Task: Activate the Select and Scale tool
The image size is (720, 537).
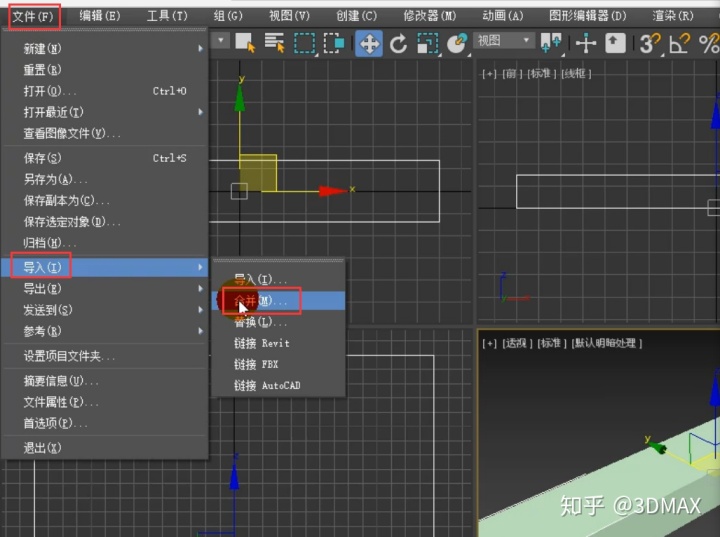Action: [428, 43]
